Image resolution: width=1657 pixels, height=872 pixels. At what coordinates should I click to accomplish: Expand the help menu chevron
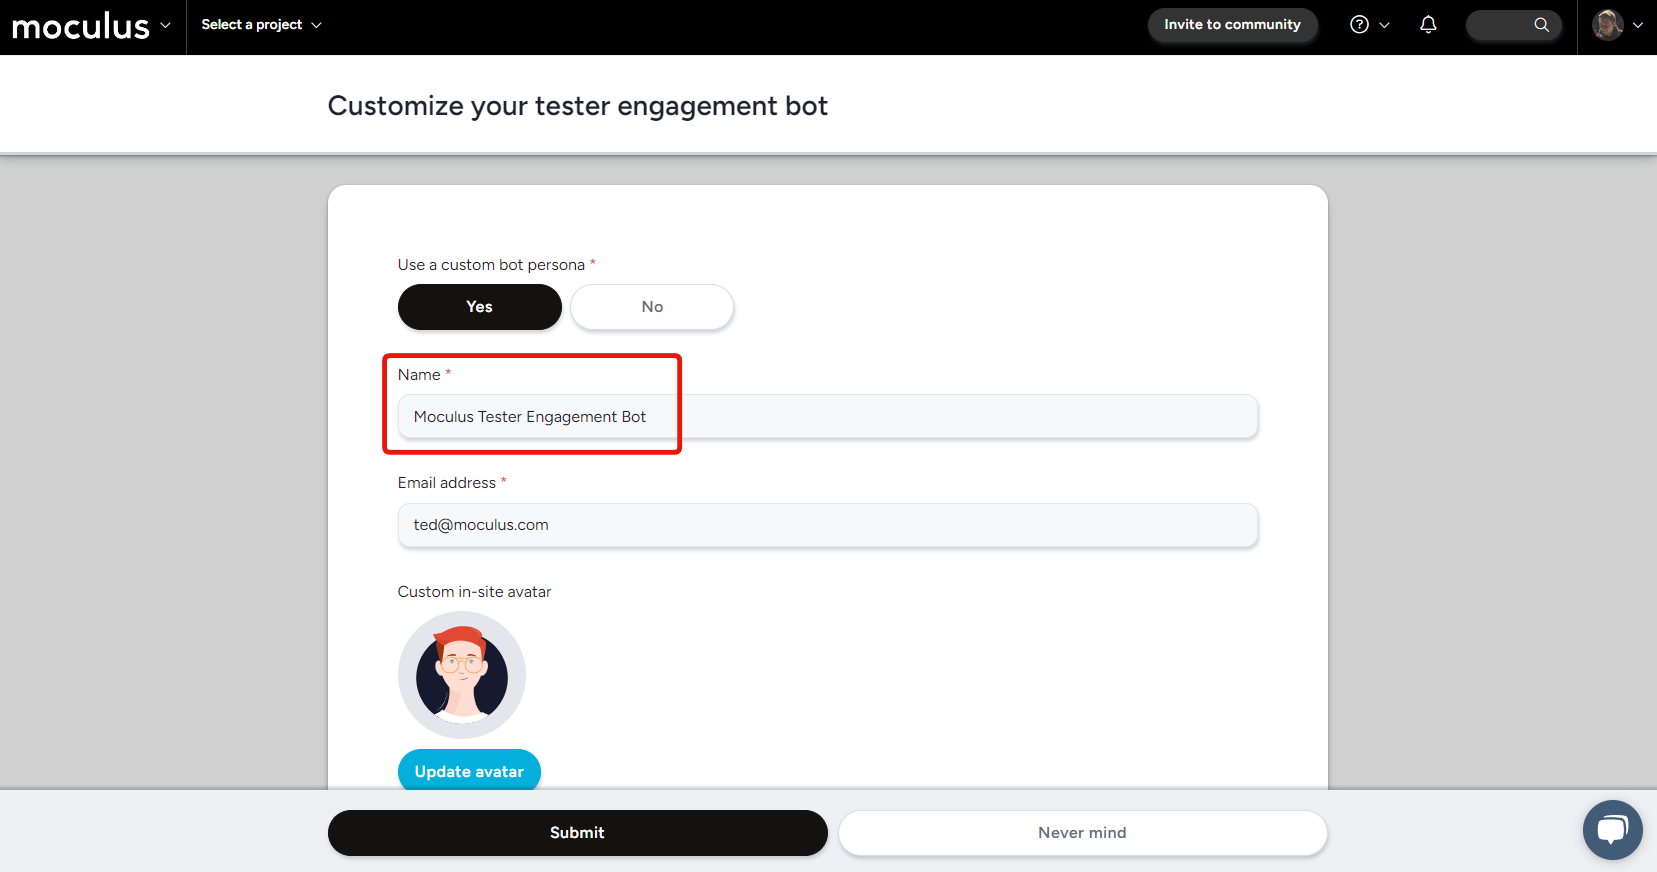[1385, 25]
